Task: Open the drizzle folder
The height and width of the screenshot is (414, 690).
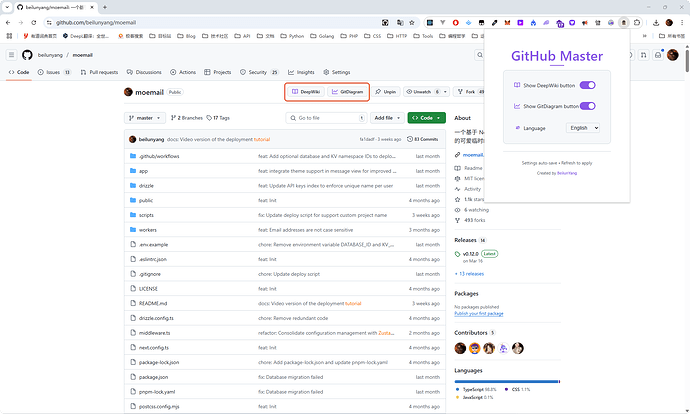Action: (x=146, y=186)
